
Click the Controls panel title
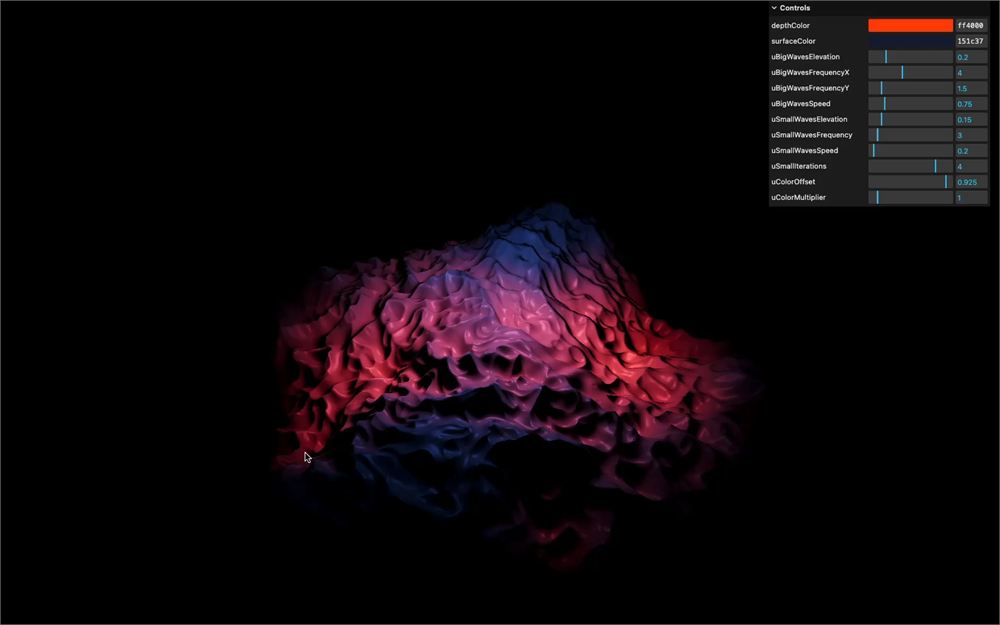click(x=795, y=8)
